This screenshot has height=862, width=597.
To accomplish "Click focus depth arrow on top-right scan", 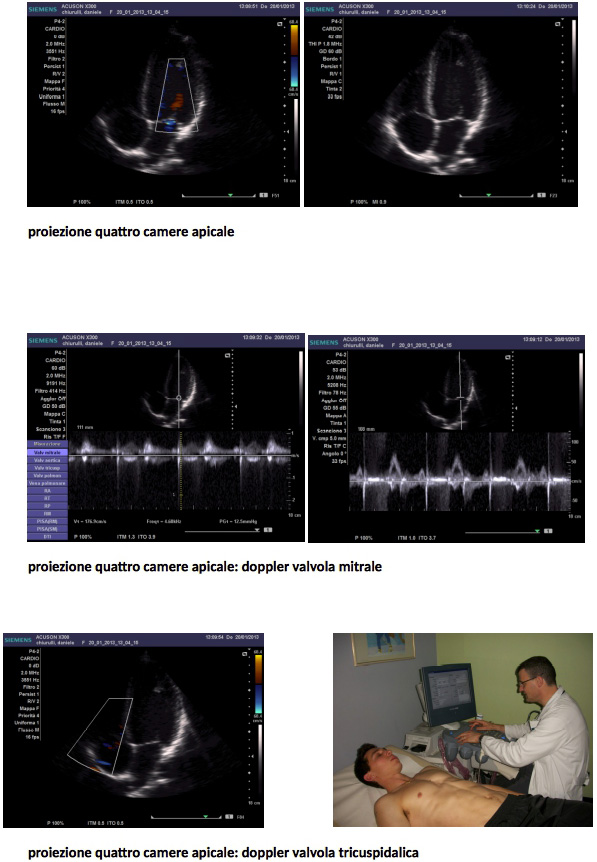I will coord(566,132).
